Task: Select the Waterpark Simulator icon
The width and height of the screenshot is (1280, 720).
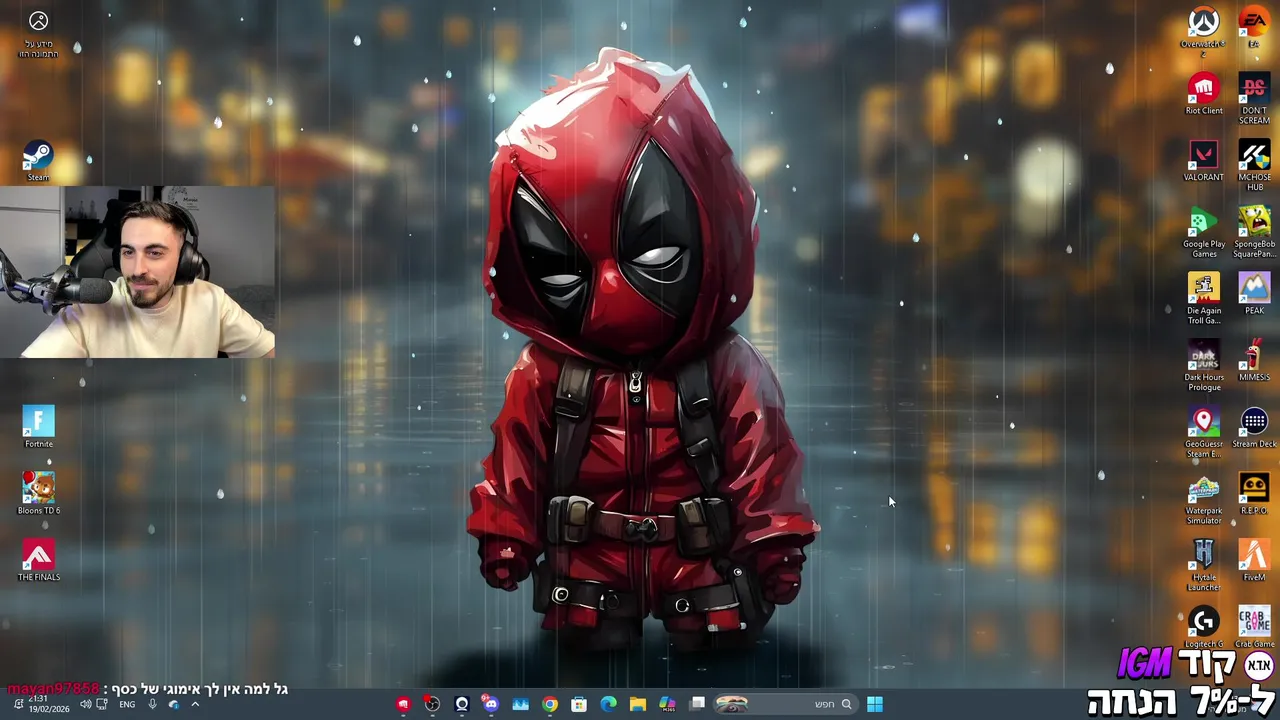Action: pyautogui.click(x=1204, y=499)
